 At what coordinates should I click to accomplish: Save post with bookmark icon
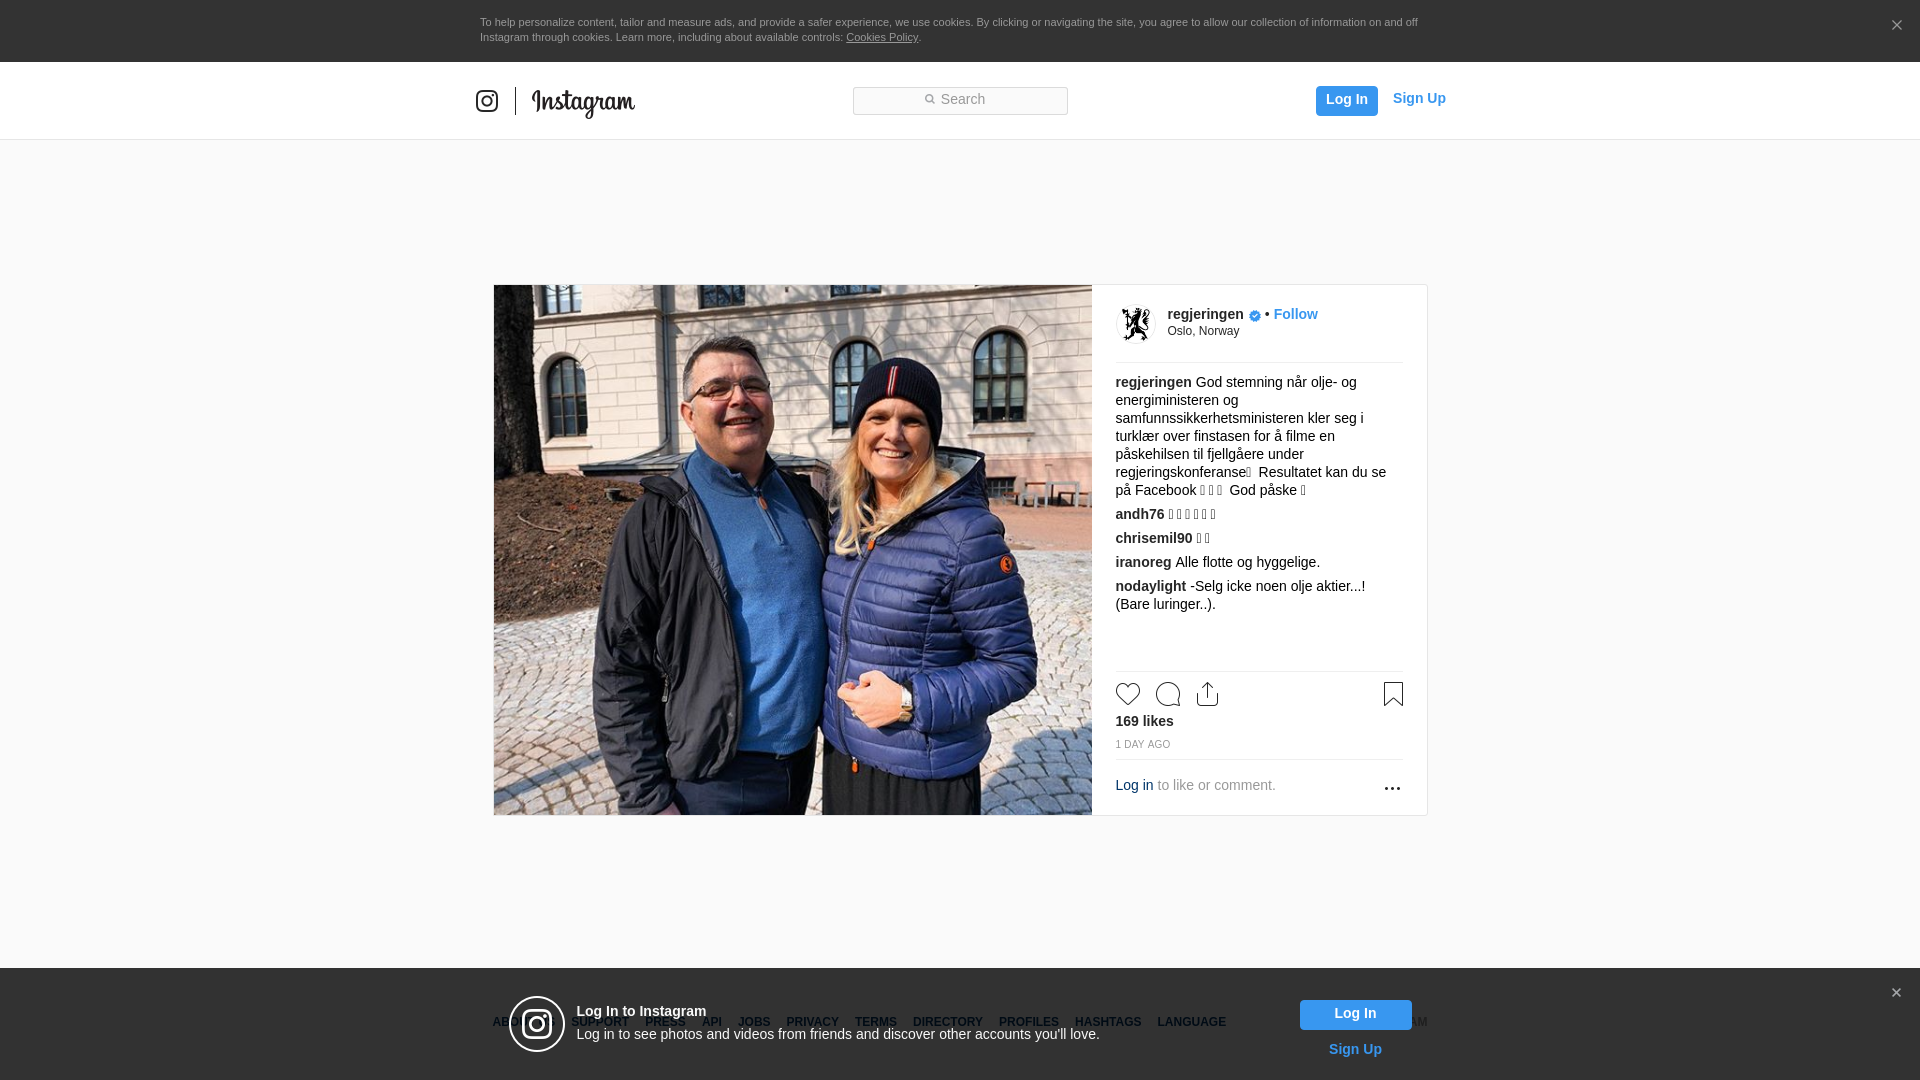[x=1393, y=694]
